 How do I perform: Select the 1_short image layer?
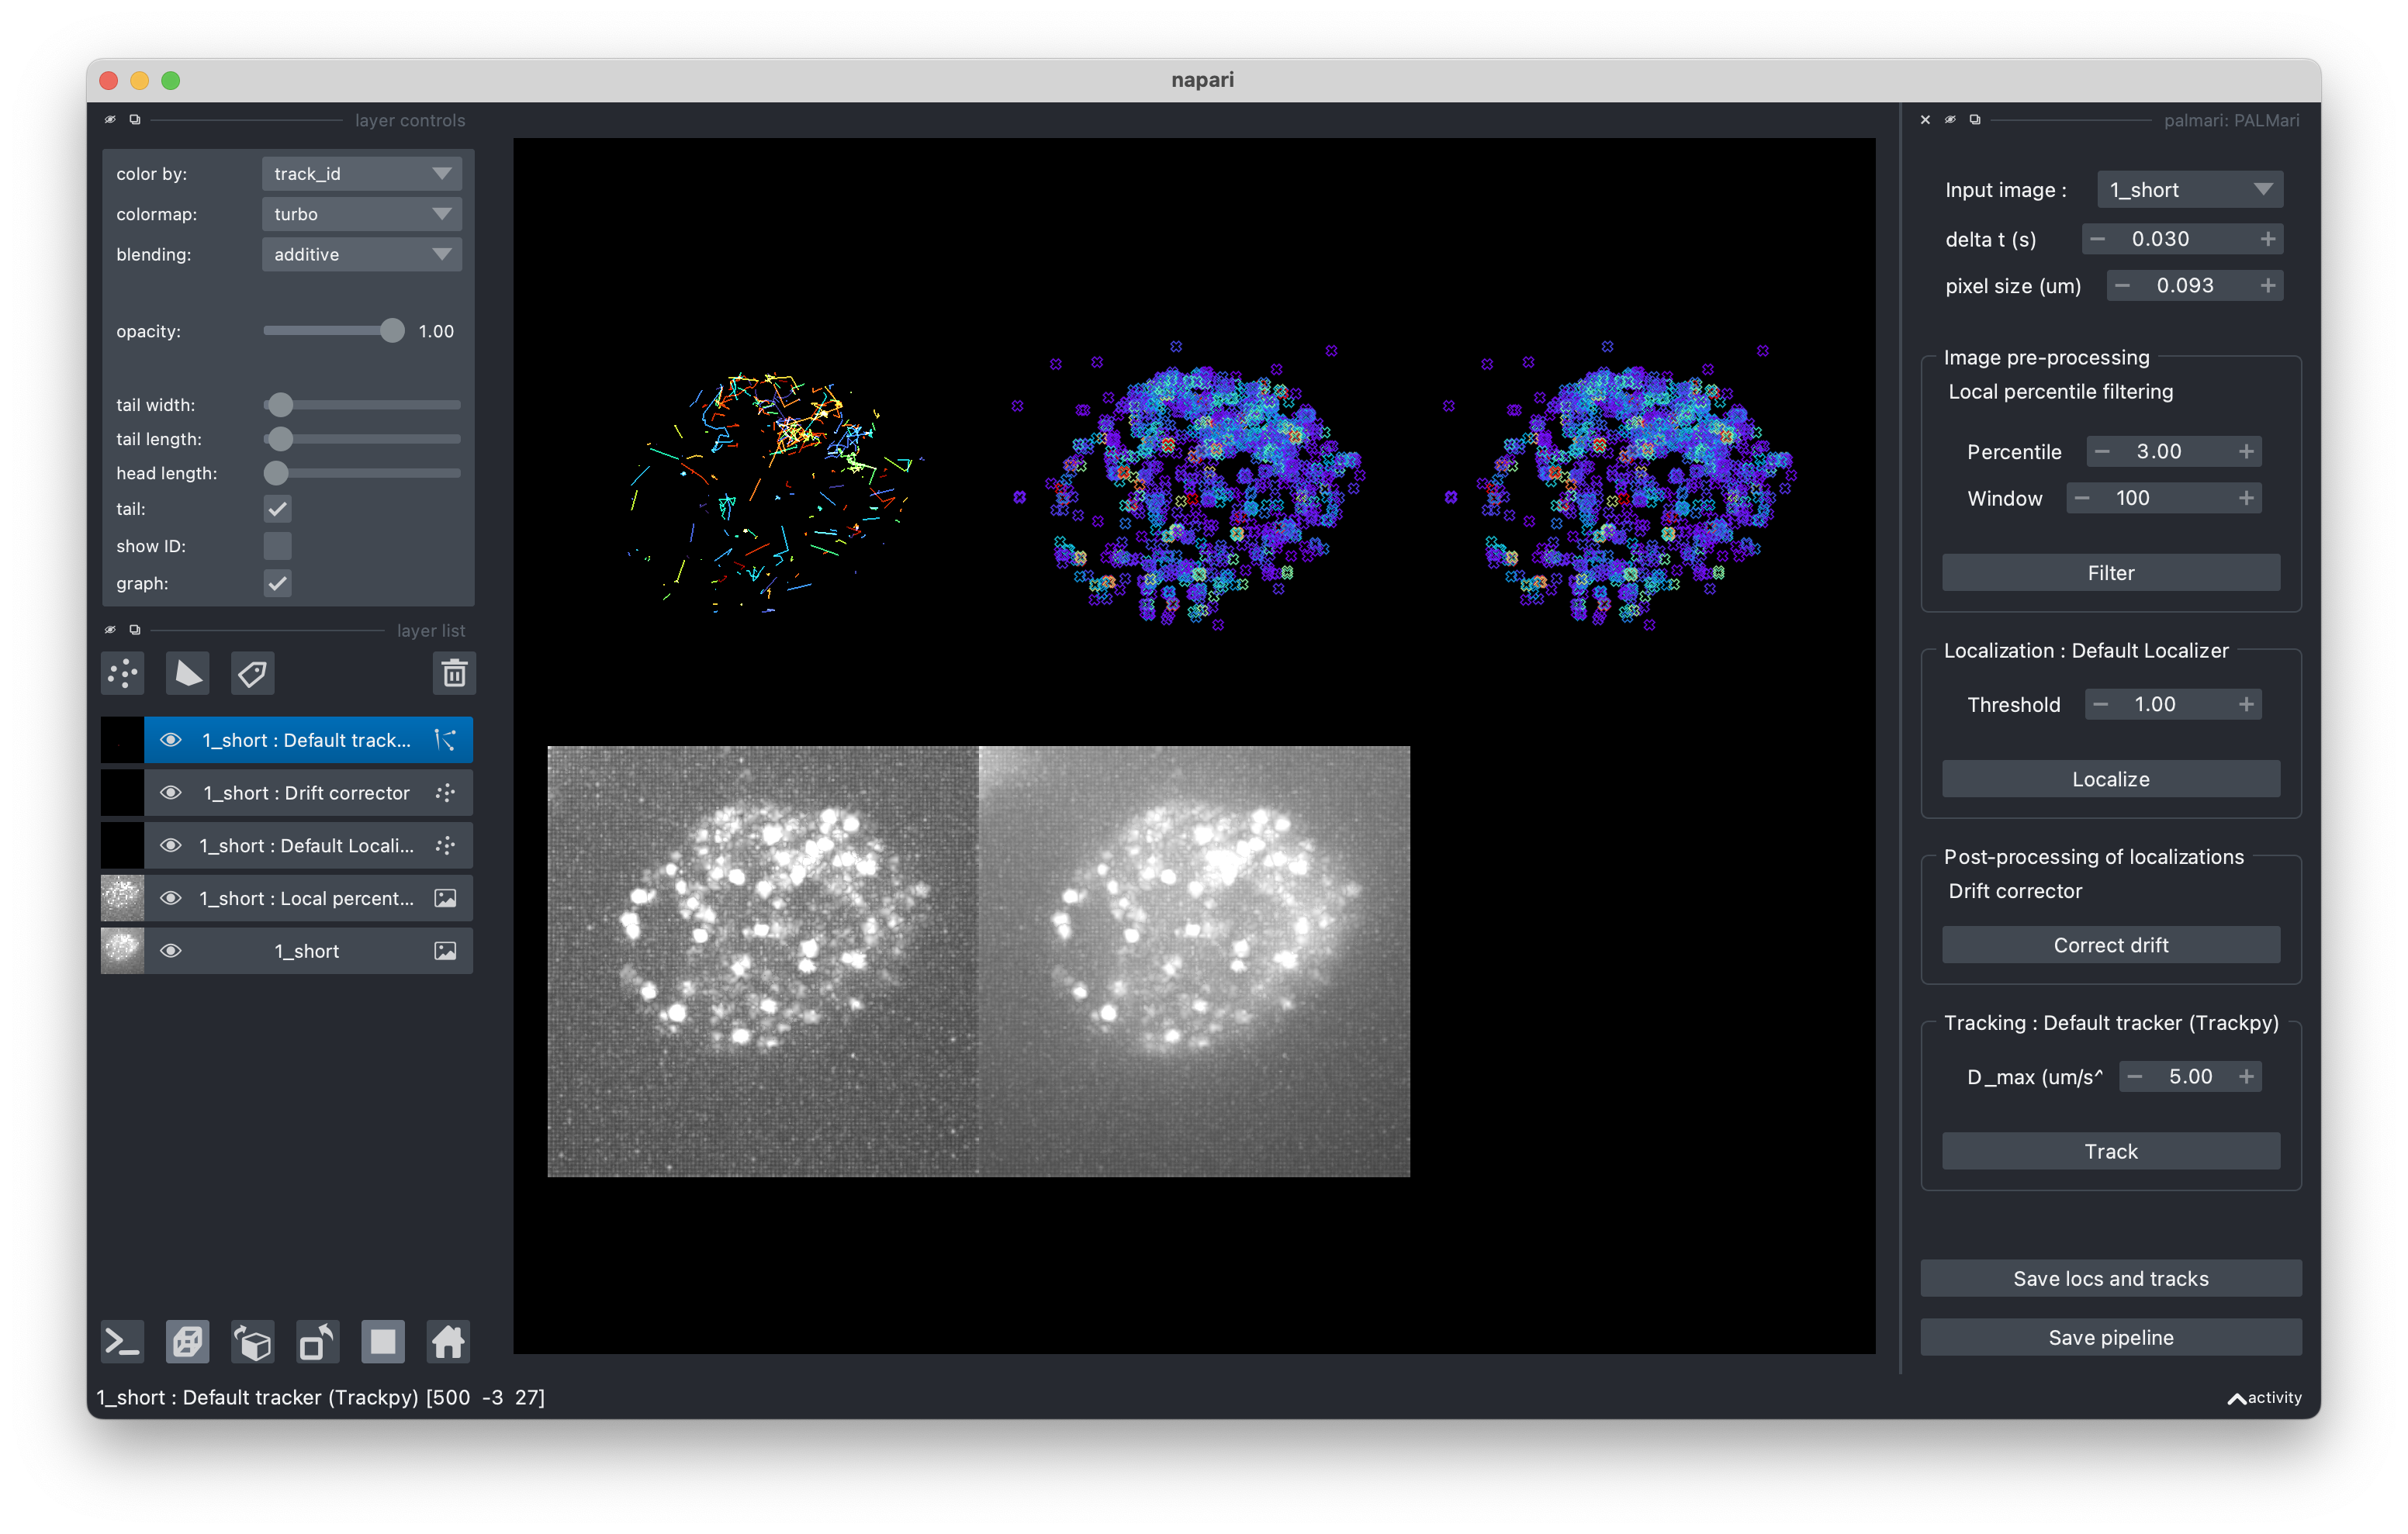[306, 951]
